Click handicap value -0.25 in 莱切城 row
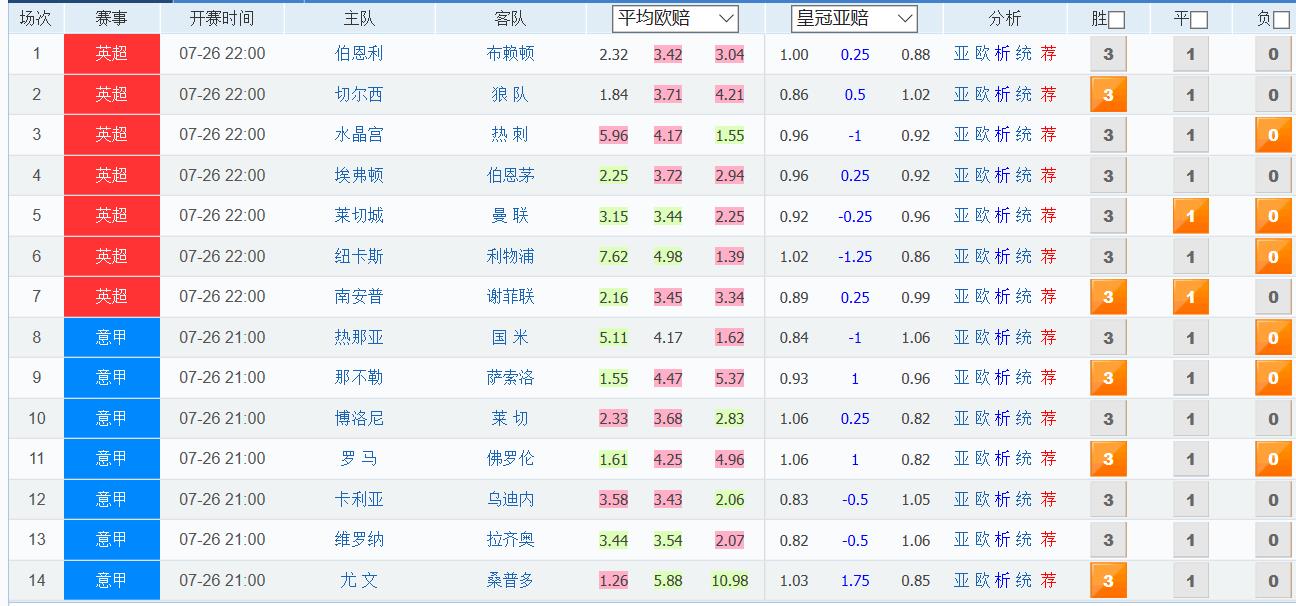This screenshot has height=606, width=1296. click(855, 216)
